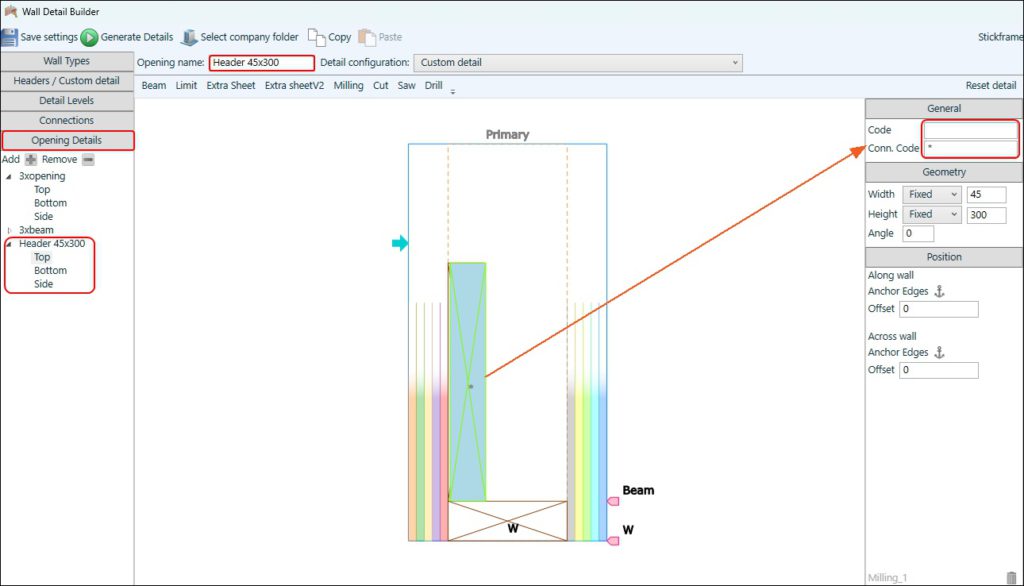
Task: Click the Milling_1 text at bottom
Action: point(887,578)
